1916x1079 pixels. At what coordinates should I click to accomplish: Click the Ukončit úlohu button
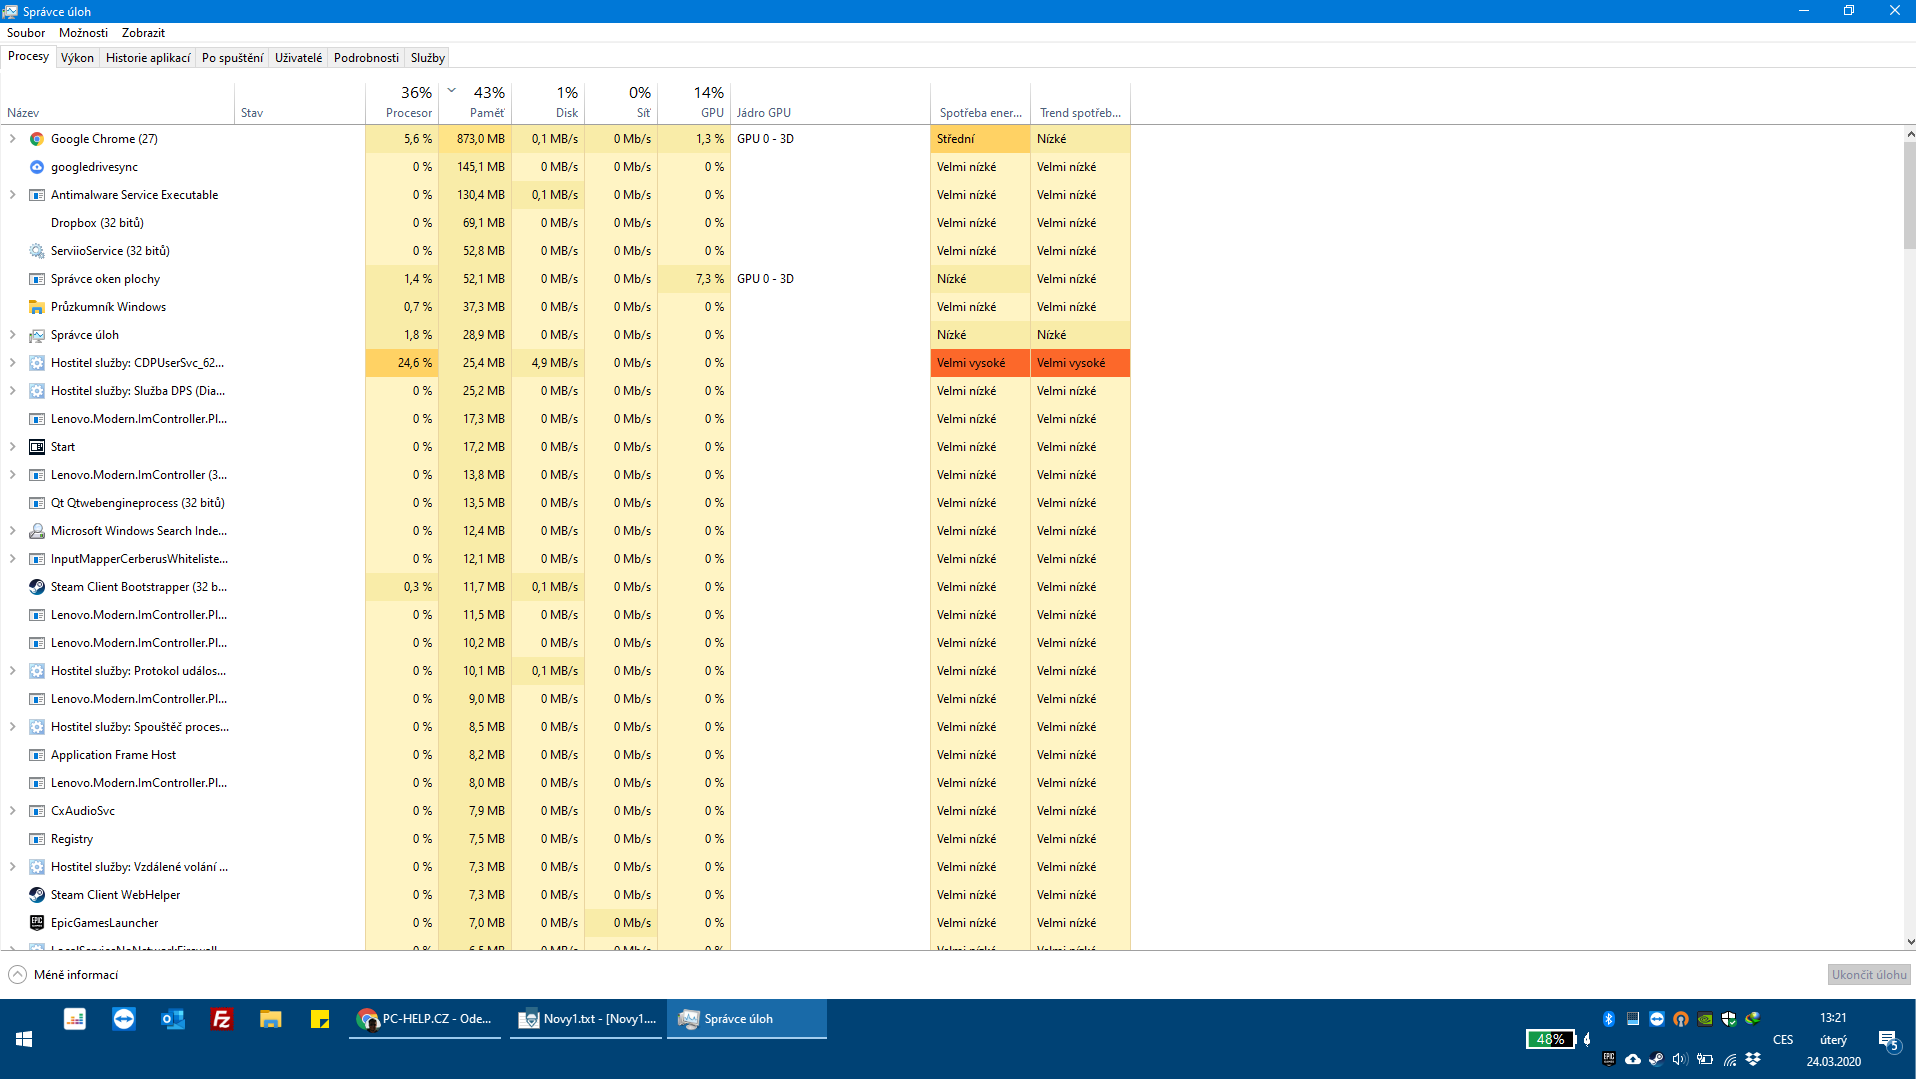pyautogui.click(x=1868, y=975)
